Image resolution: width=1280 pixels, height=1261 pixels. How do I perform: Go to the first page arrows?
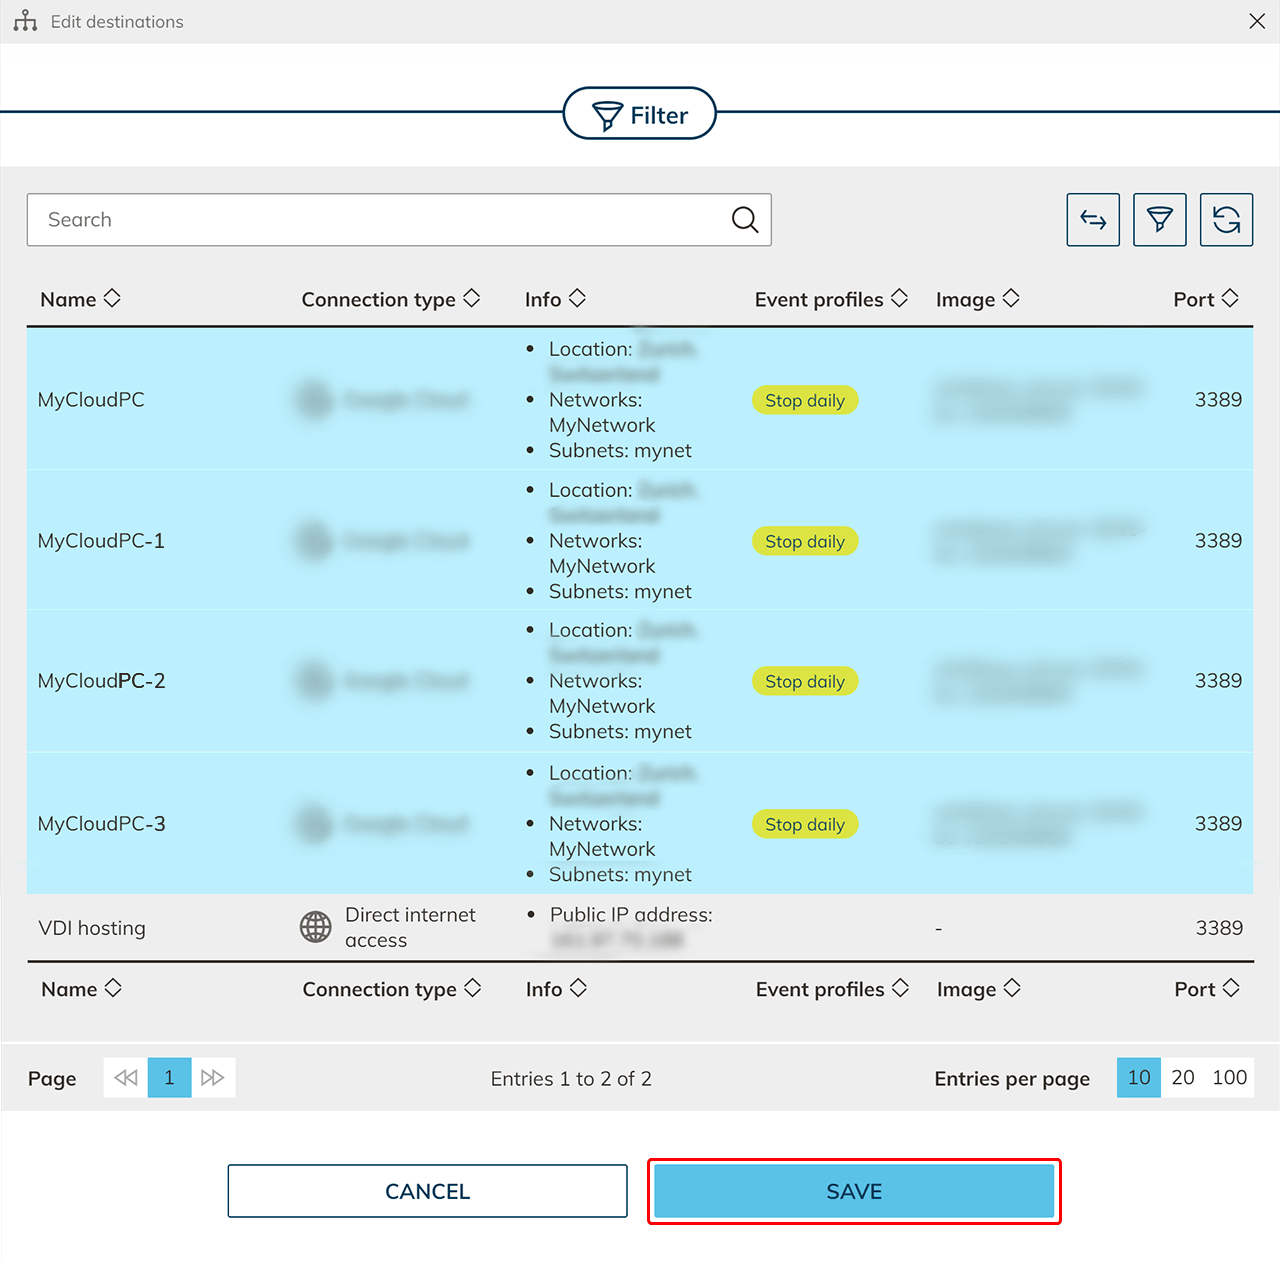[126, 1078]
